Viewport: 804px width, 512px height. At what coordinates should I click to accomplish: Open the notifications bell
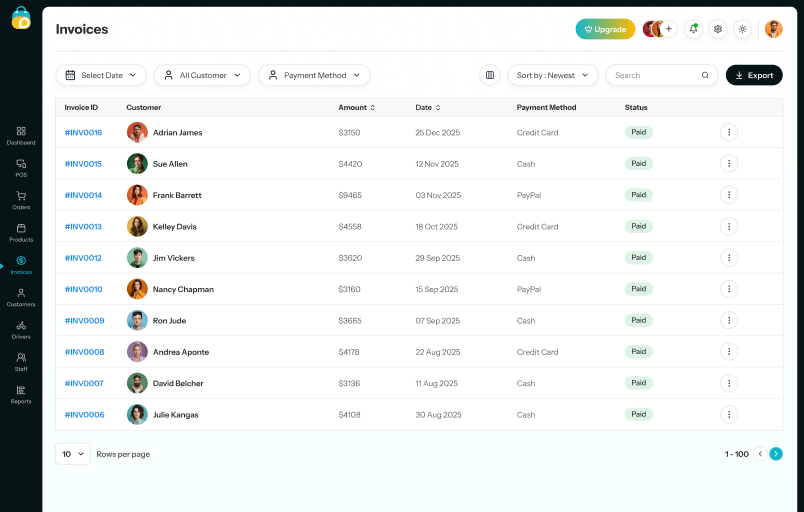pyautogui.click(x=693, y=29)
